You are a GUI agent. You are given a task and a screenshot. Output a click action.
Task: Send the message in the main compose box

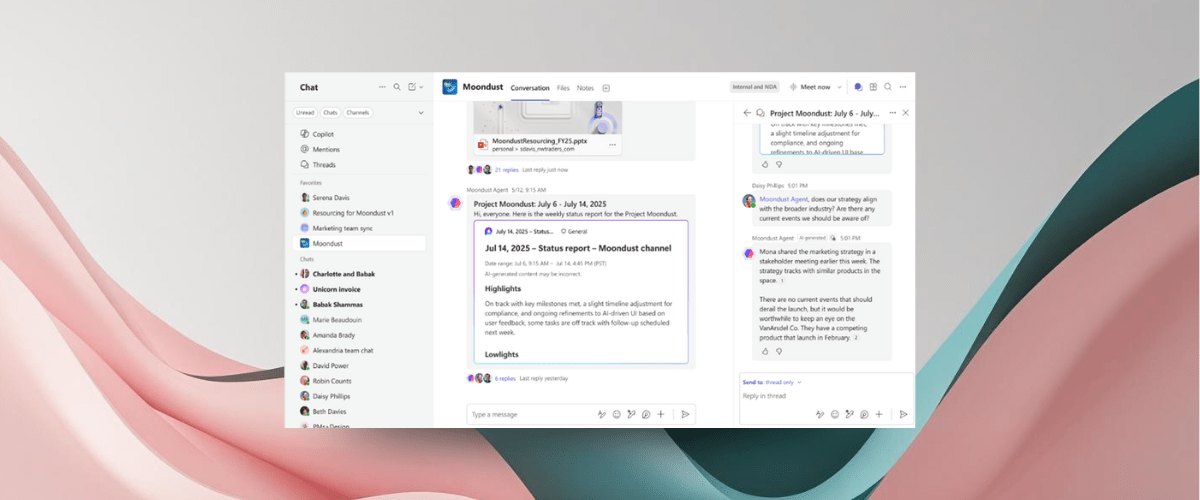[x=685, y=414]
